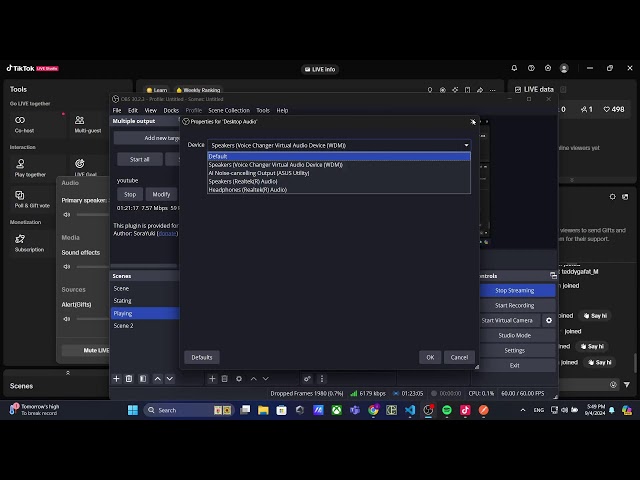This screenshot has width=640, height=480.
Task: Move scene down with arrow icon
Action: tap(170, 379)
